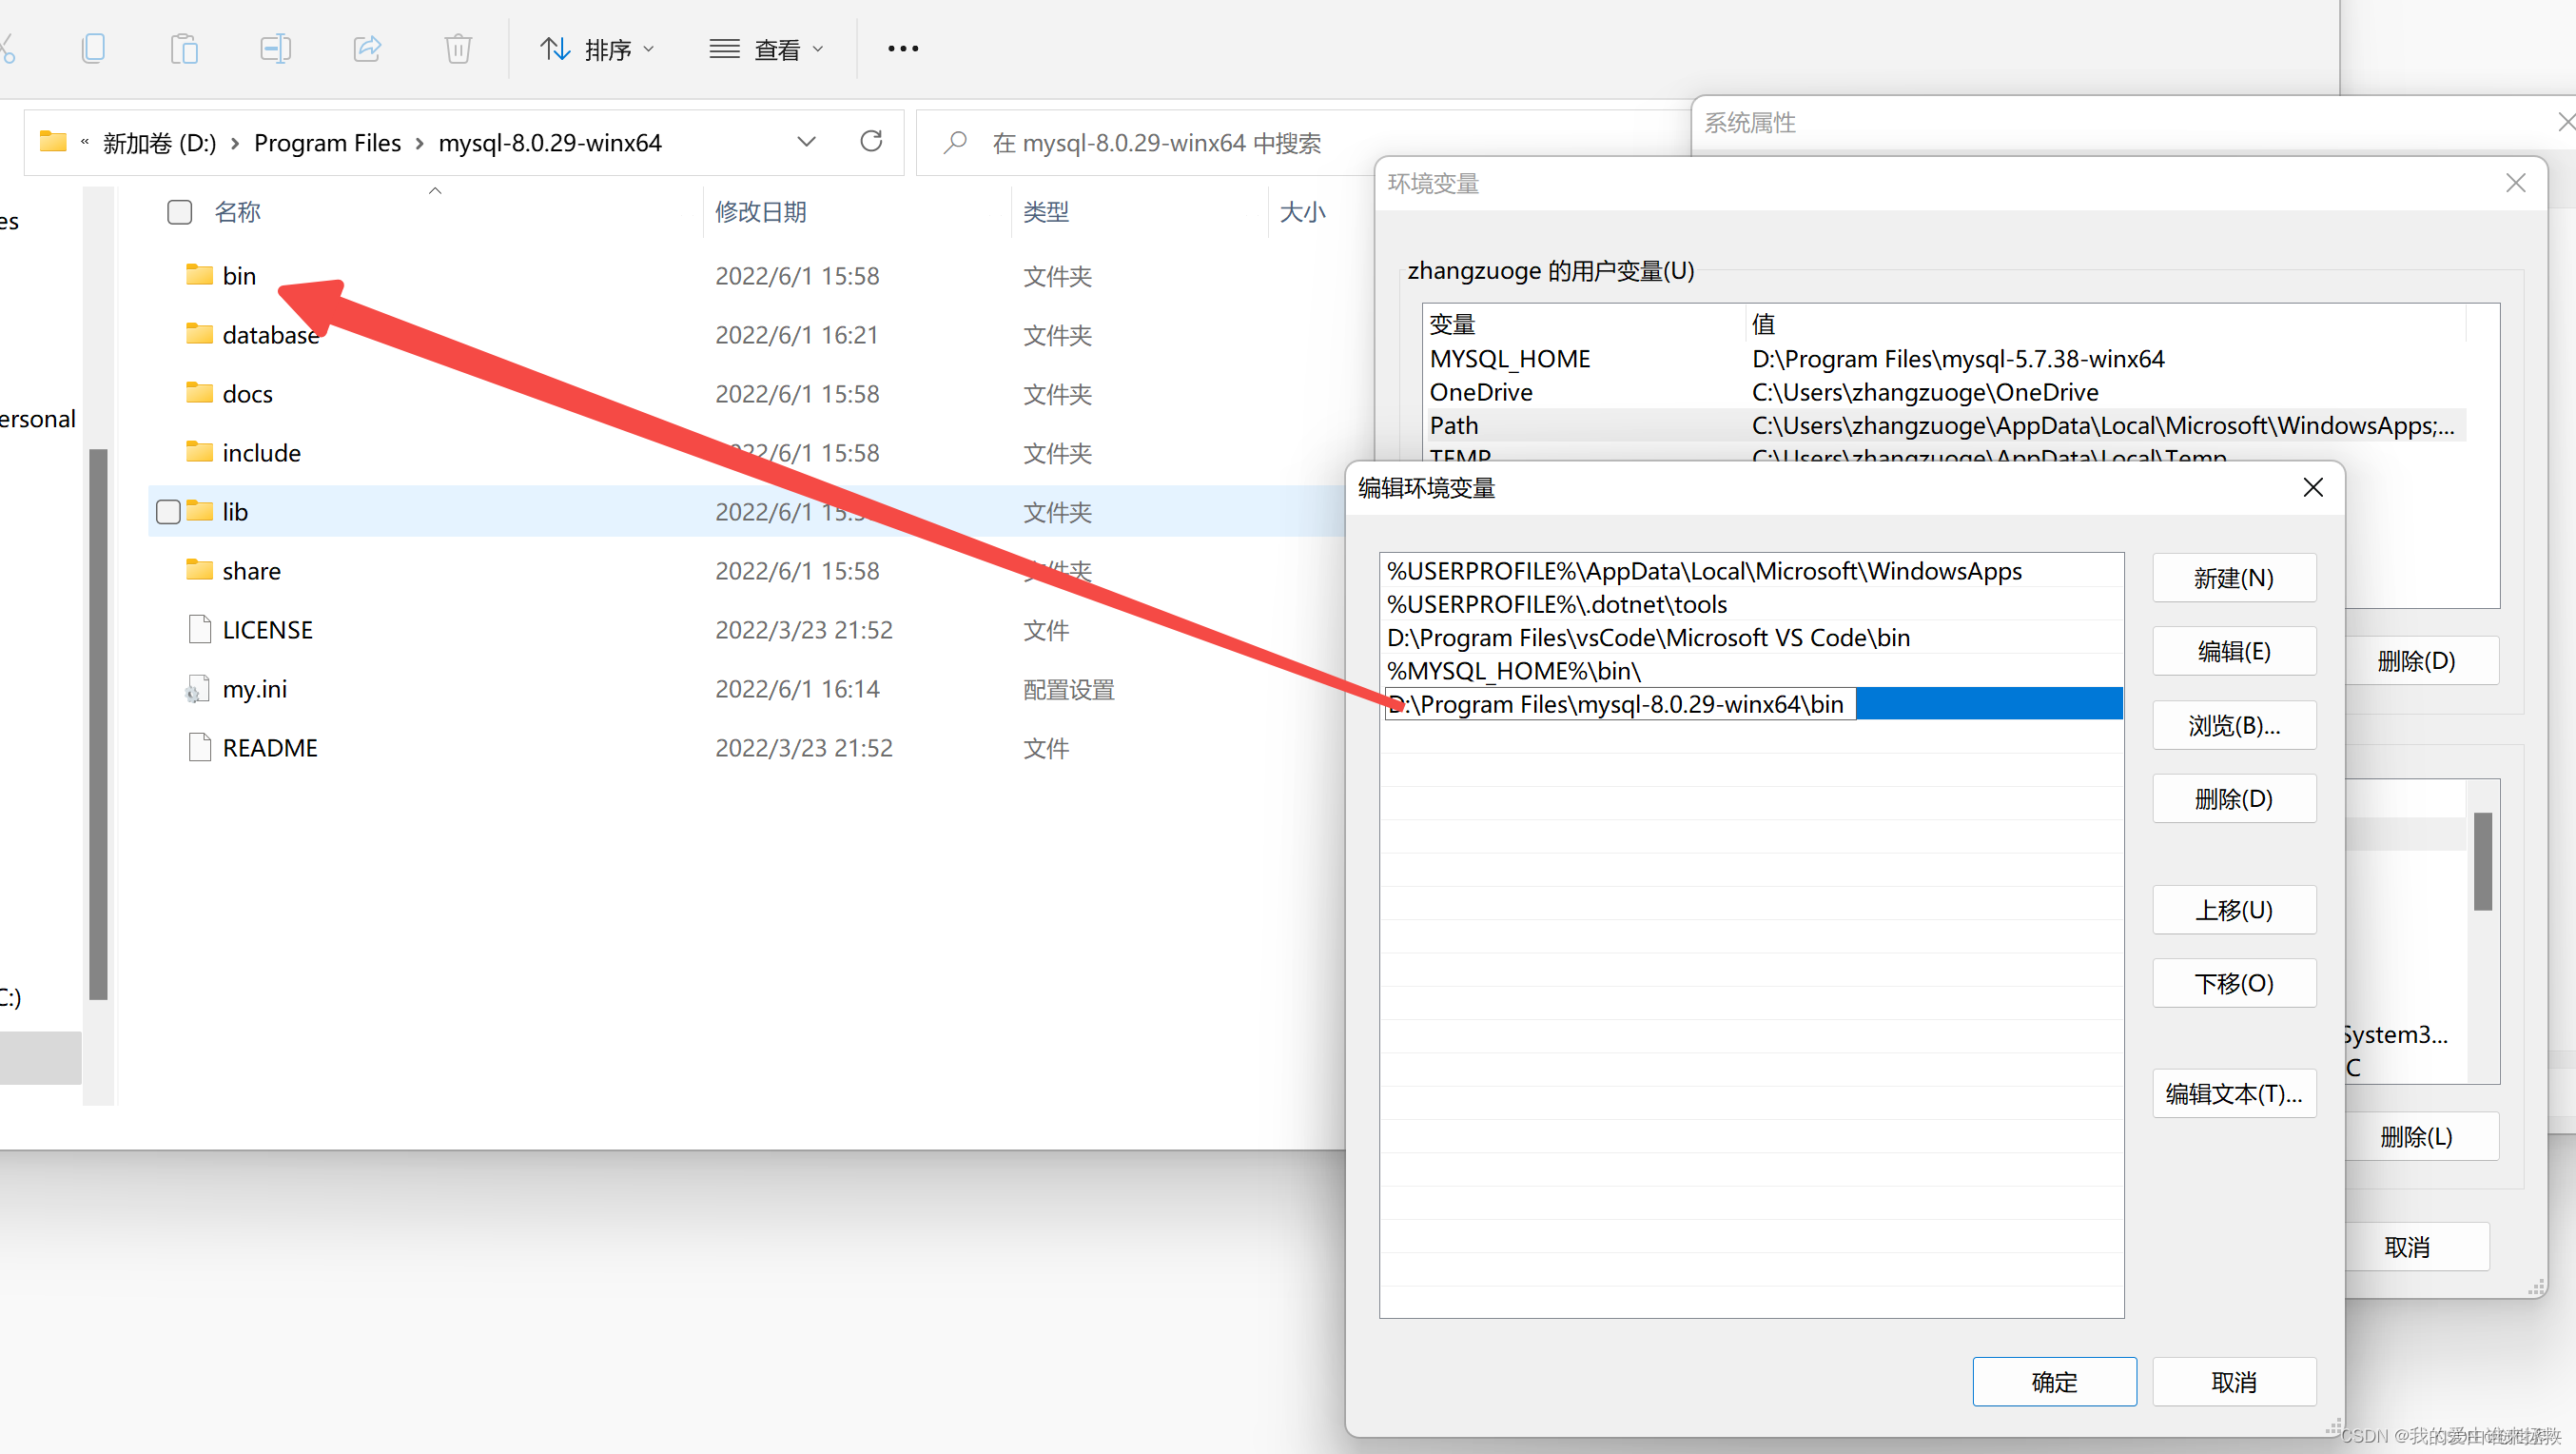Sort by the 大小 column header
Screen dimensions: 2576x1454
click(1302, 212)
